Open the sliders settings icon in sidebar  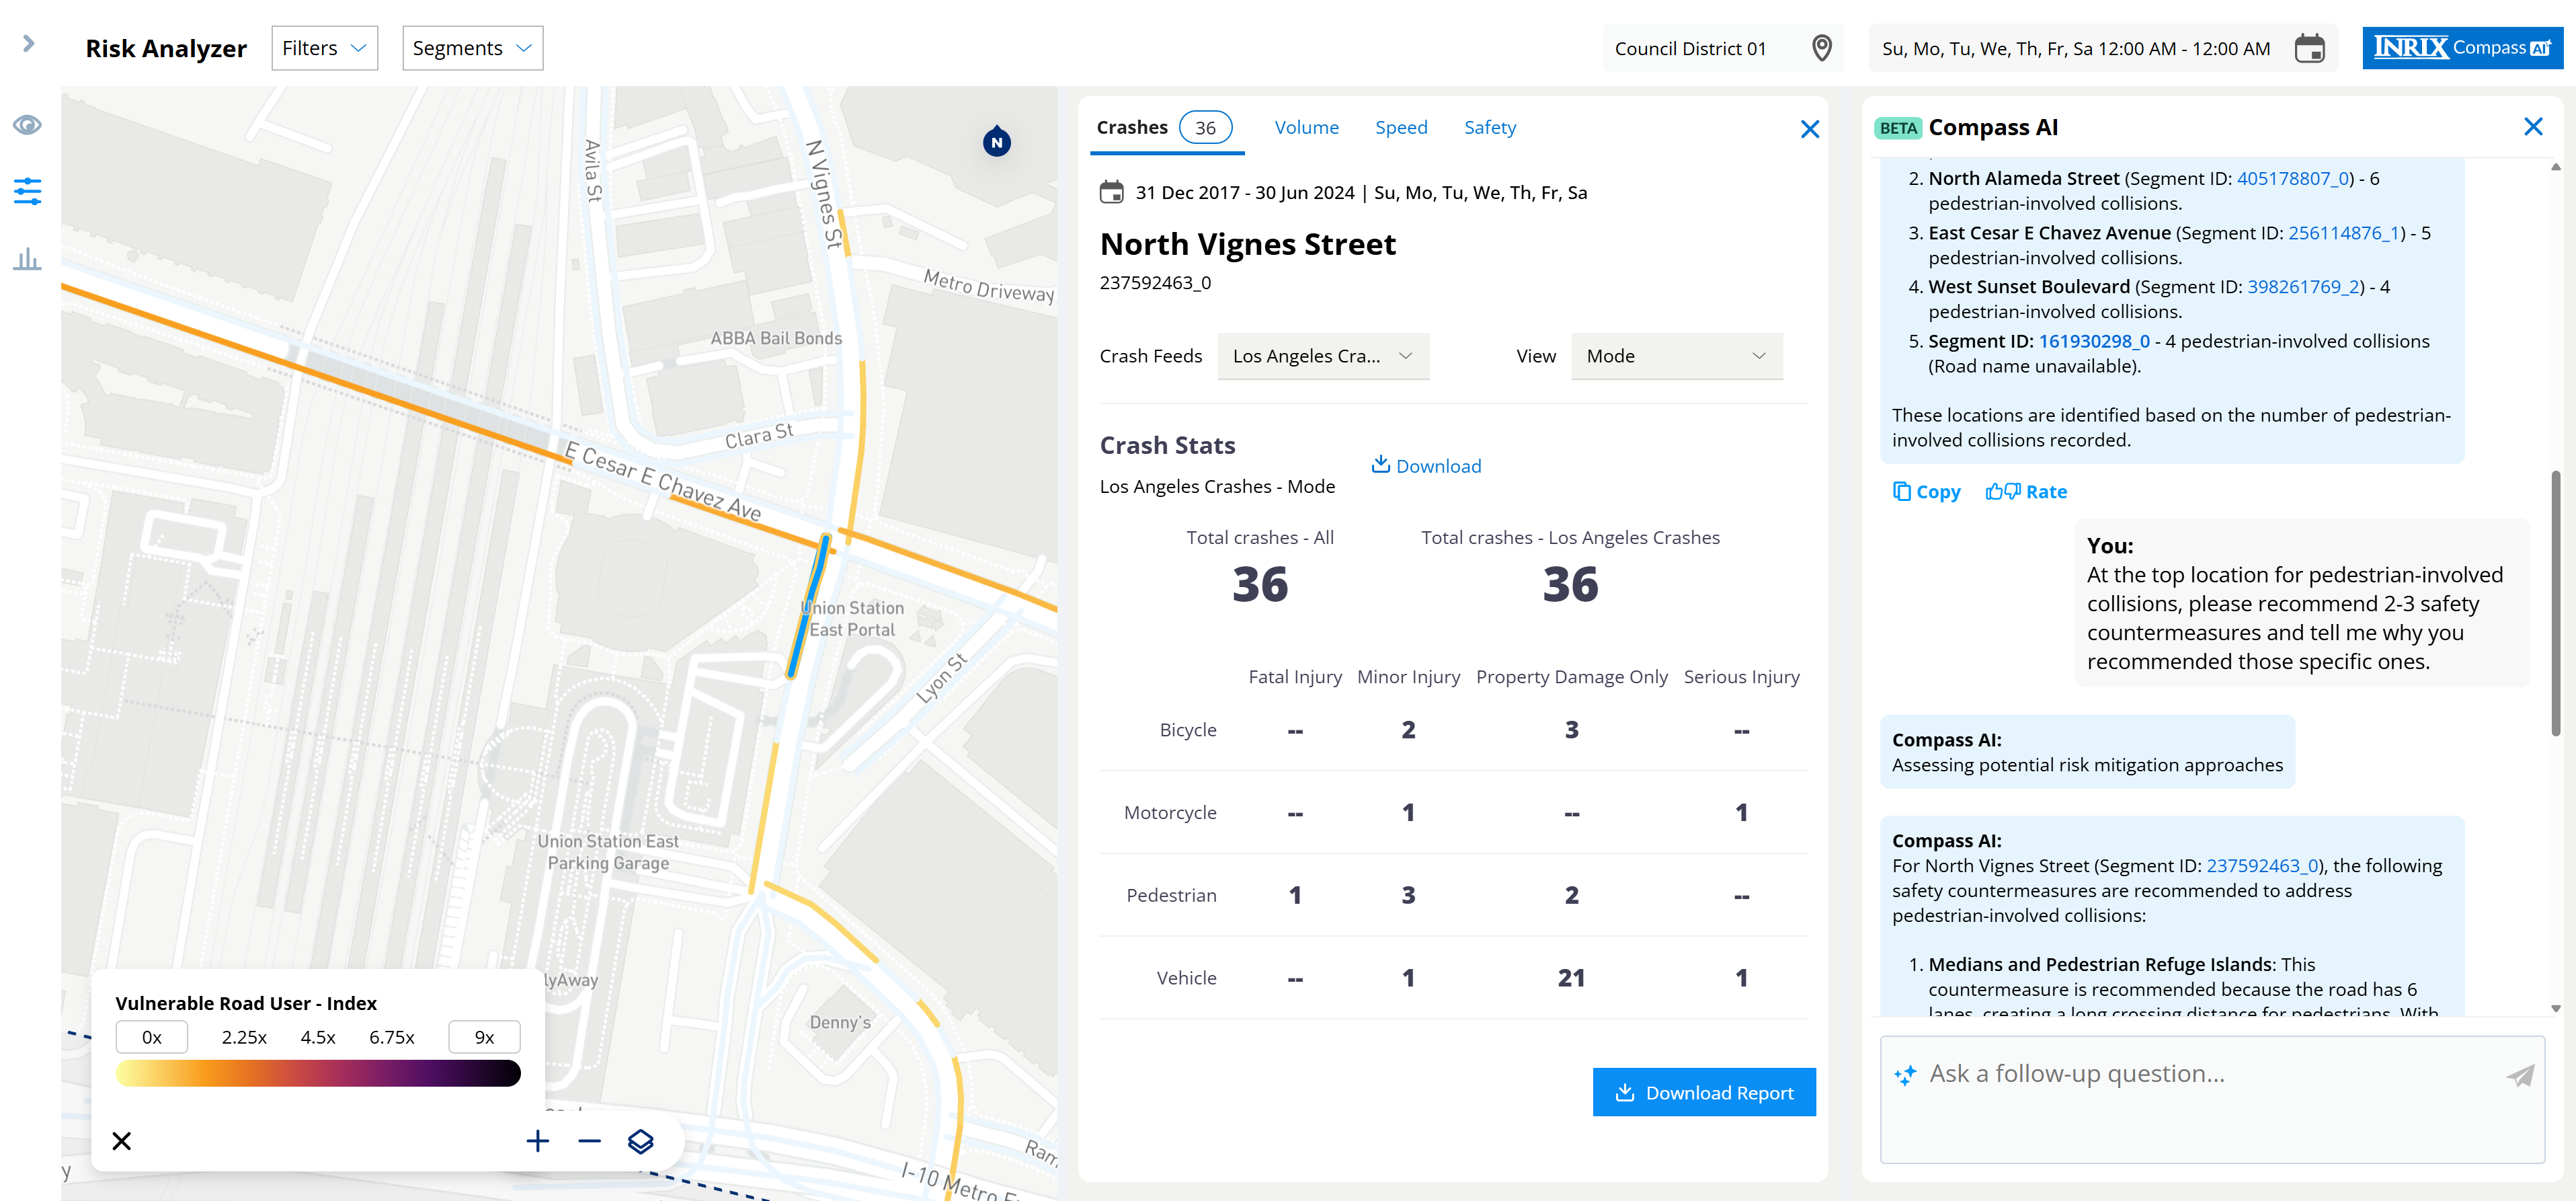[x=27, y=191]
